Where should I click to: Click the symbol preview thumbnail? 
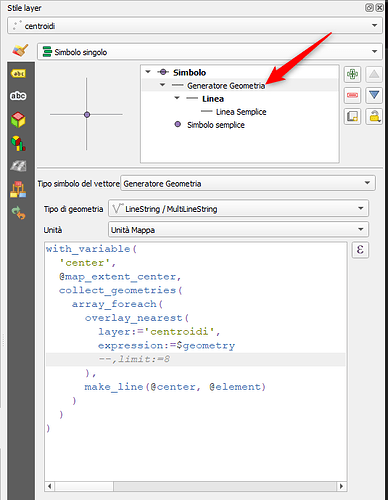pos(87,114)
